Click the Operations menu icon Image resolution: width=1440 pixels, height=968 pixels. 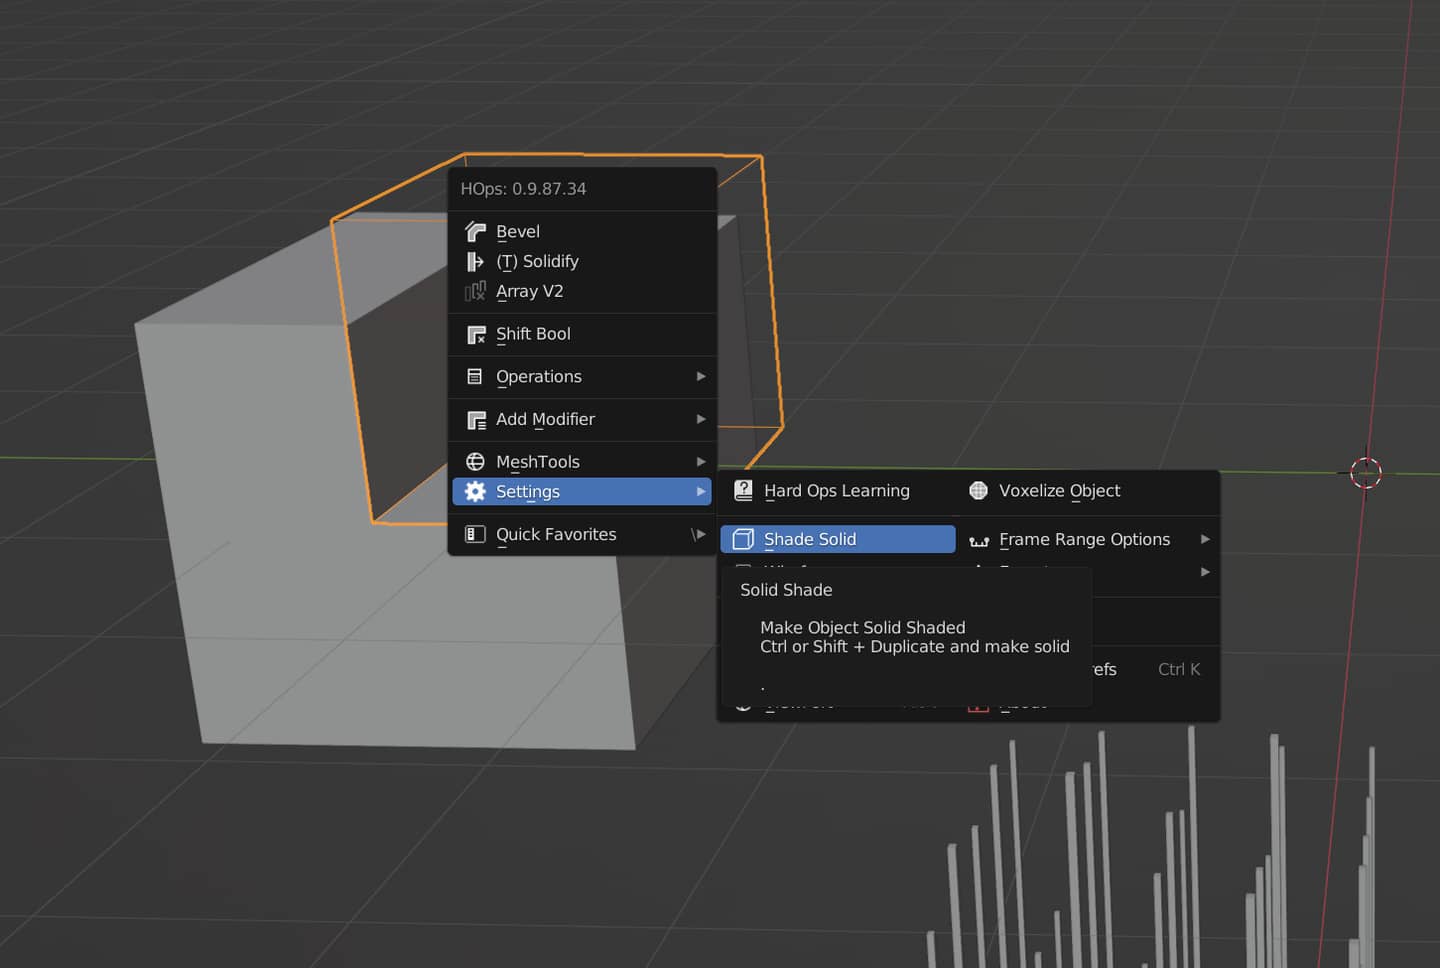click(476, 377)
